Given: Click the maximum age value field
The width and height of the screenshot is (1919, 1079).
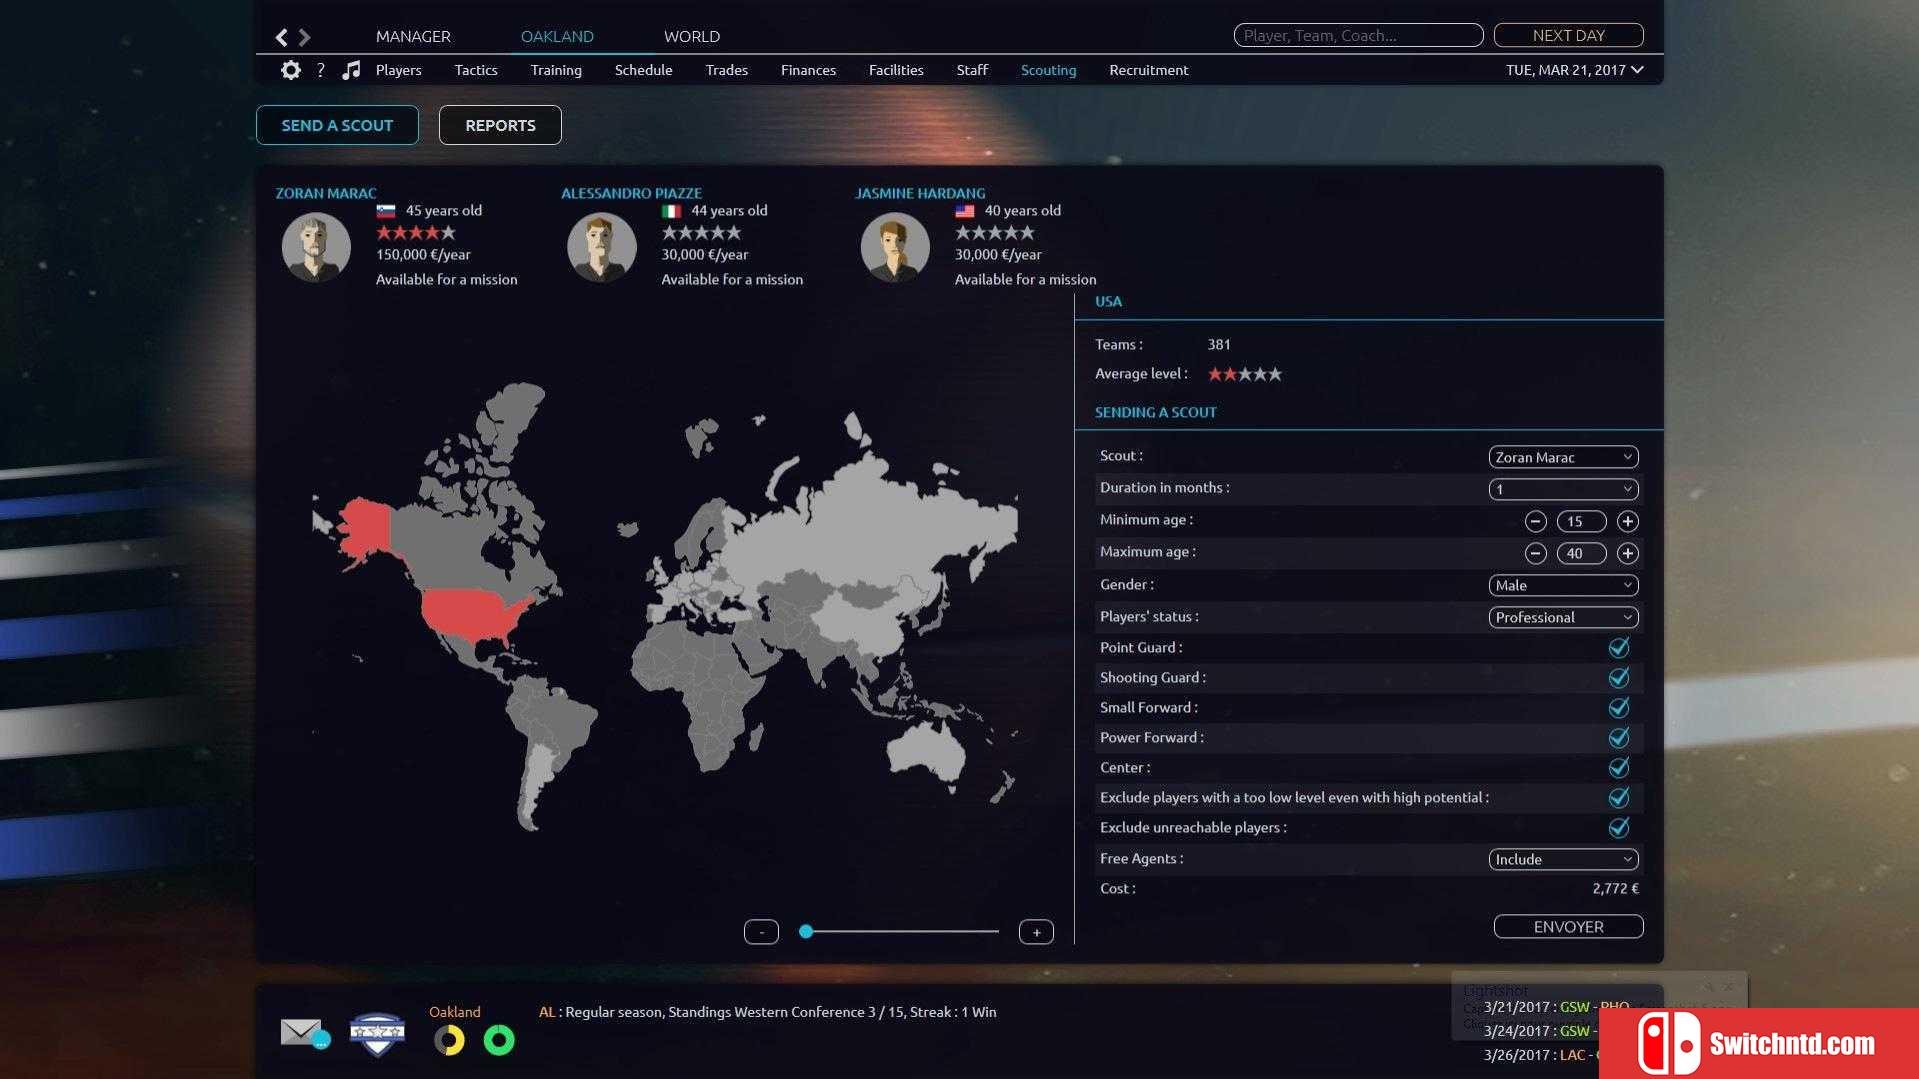Looking at the screenshot, I should click(x=1581, y=553).
